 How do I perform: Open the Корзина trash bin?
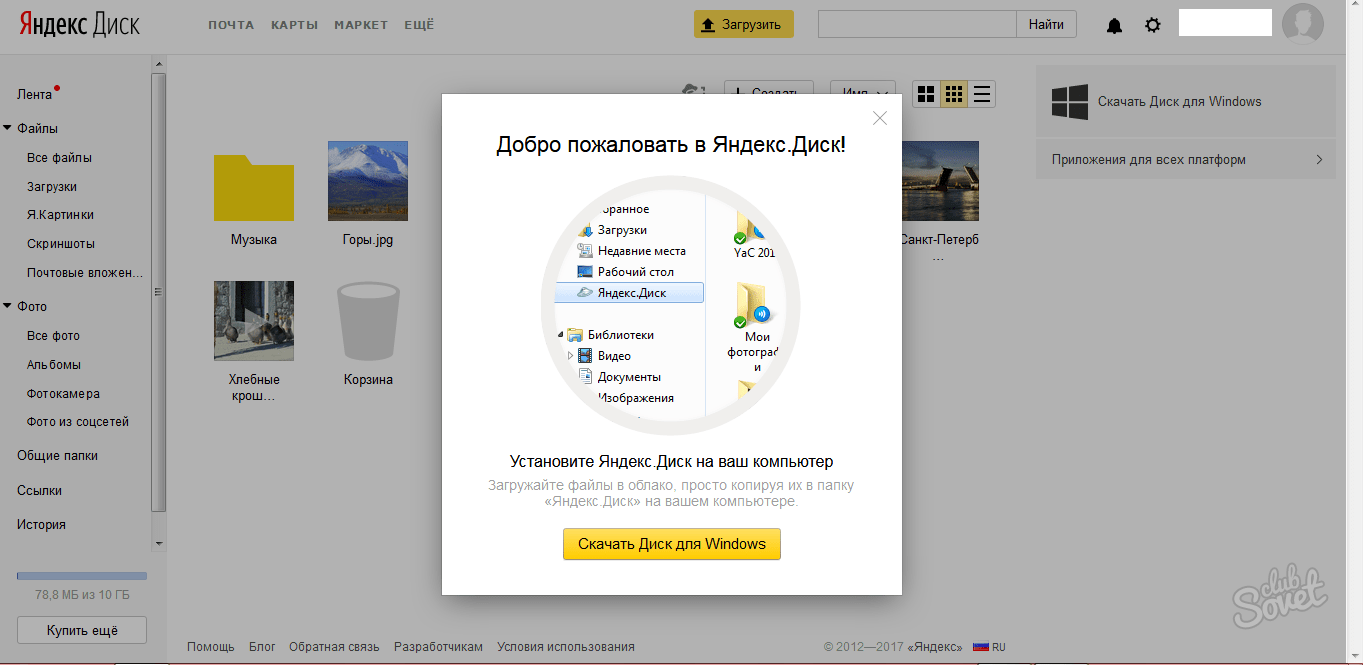click(368, 320)
